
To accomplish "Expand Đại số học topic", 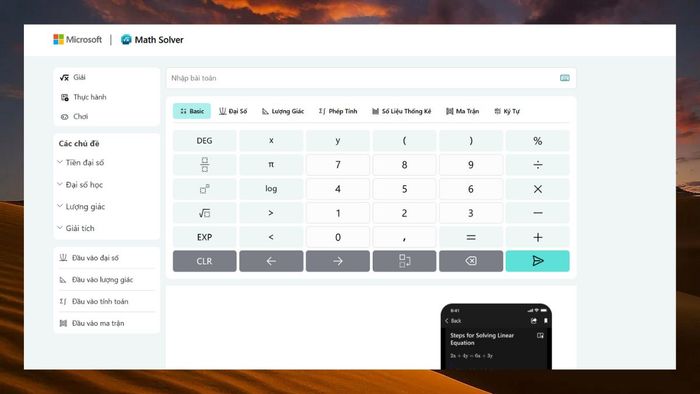I will point(80,184).
